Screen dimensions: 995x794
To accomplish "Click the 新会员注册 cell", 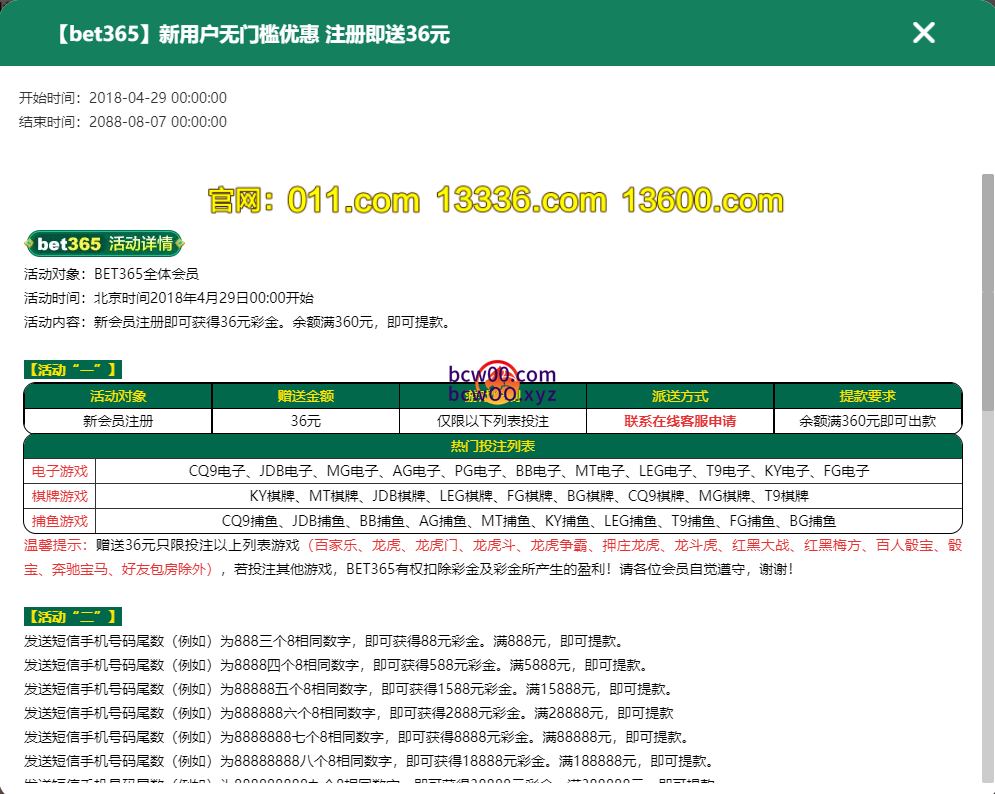I will pos(118,421).
